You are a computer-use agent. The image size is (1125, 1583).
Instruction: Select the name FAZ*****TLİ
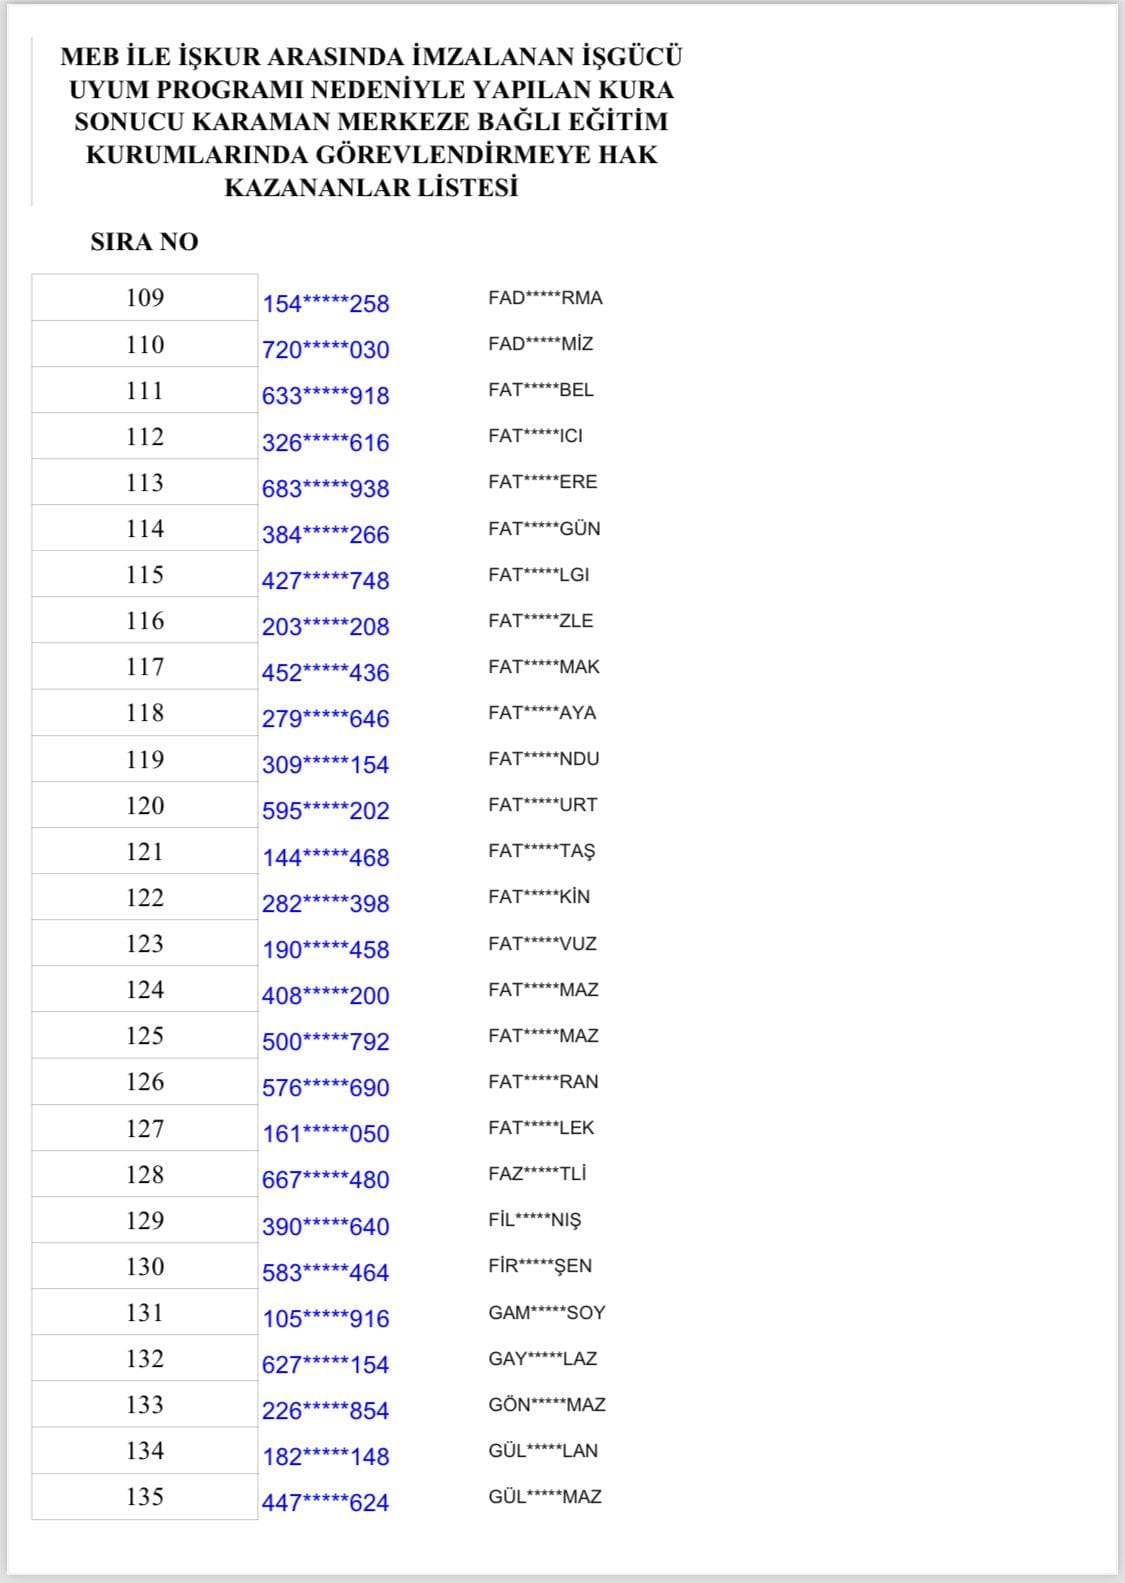537,1174
